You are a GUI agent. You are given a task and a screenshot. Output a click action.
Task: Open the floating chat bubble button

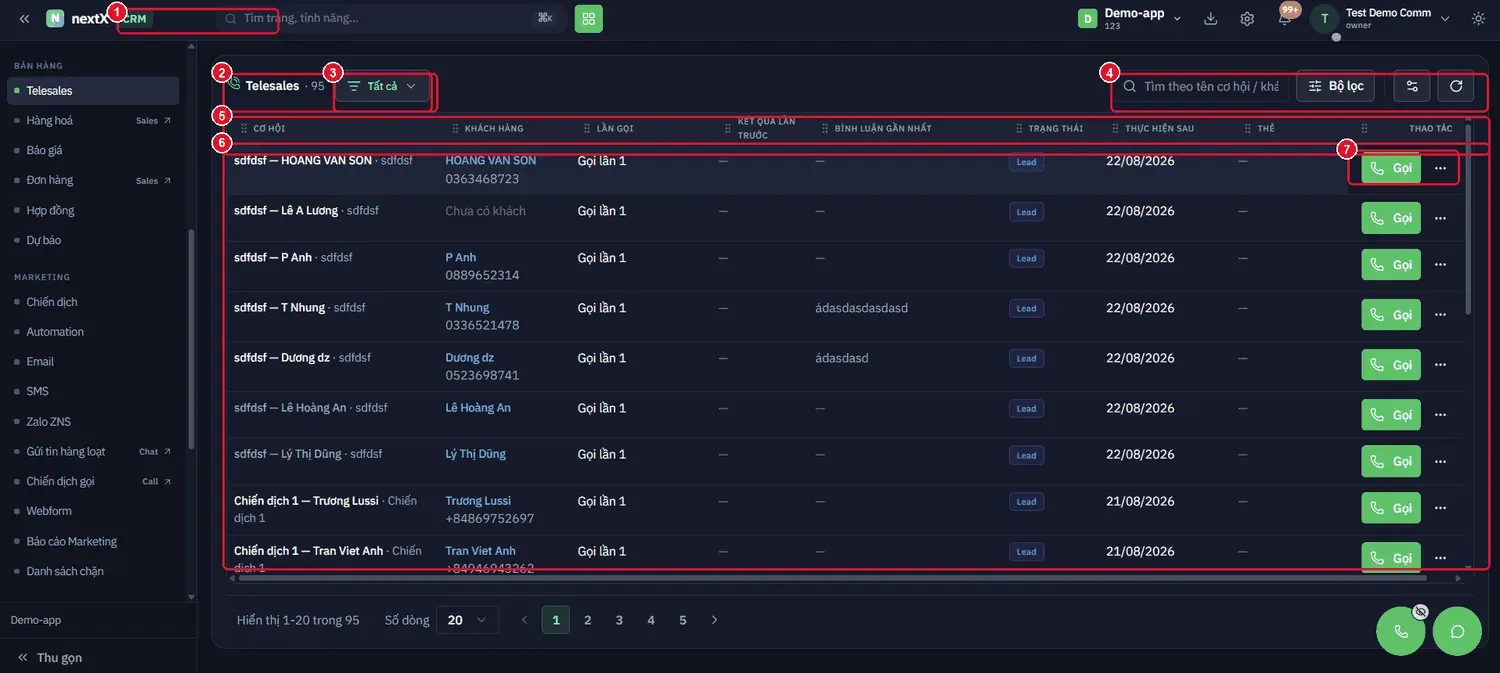point(1457,631)
